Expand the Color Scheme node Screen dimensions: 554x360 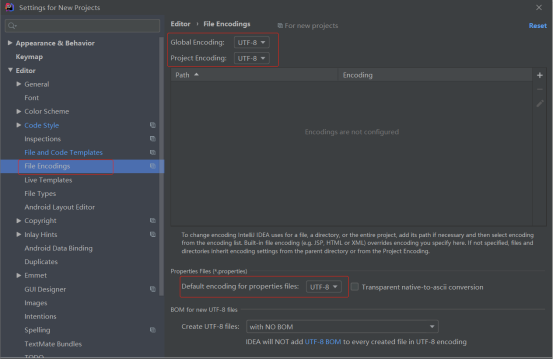coord(19,111)
